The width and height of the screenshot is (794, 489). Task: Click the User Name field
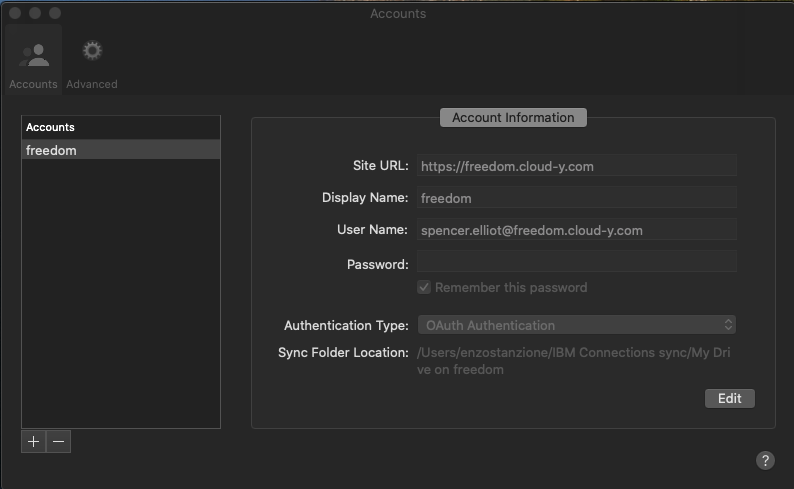[x=577, y=230]
